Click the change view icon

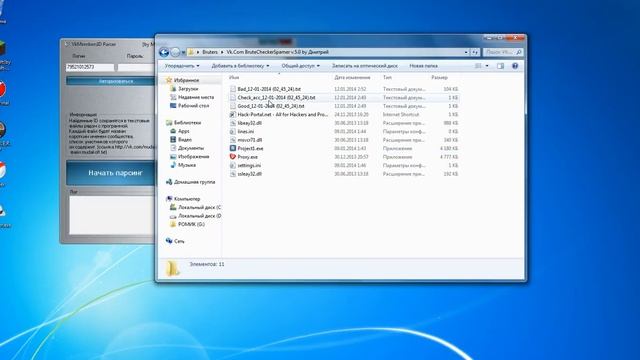(478, 66)
